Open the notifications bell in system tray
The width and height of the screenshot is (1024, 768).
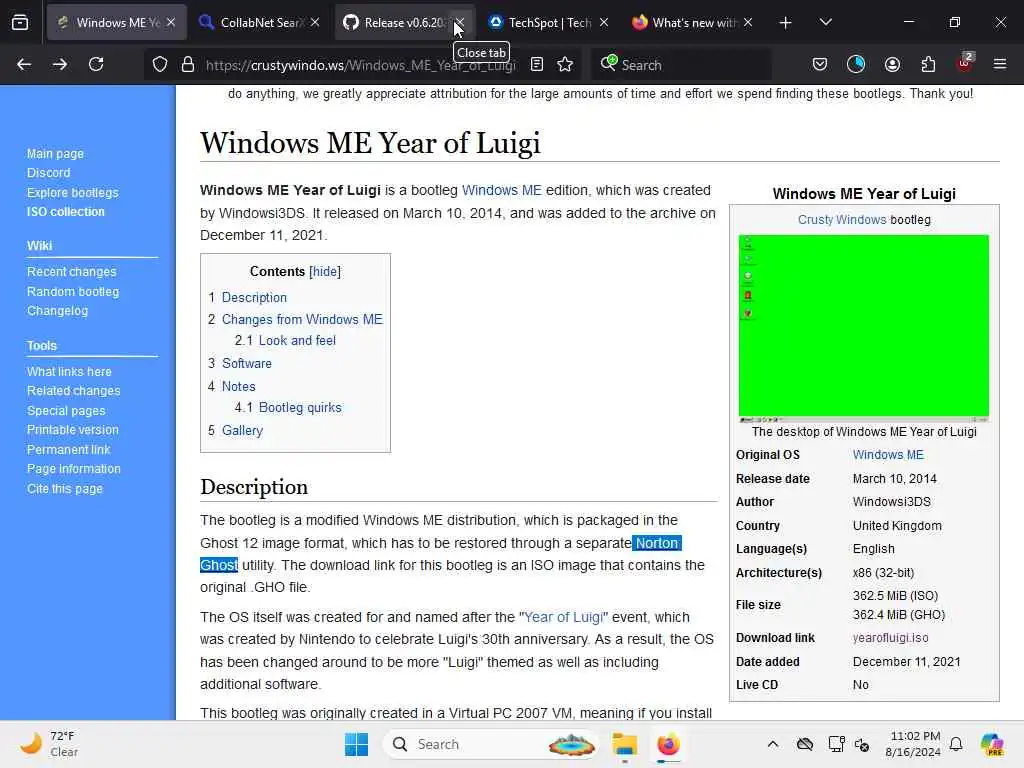(956, 744)
